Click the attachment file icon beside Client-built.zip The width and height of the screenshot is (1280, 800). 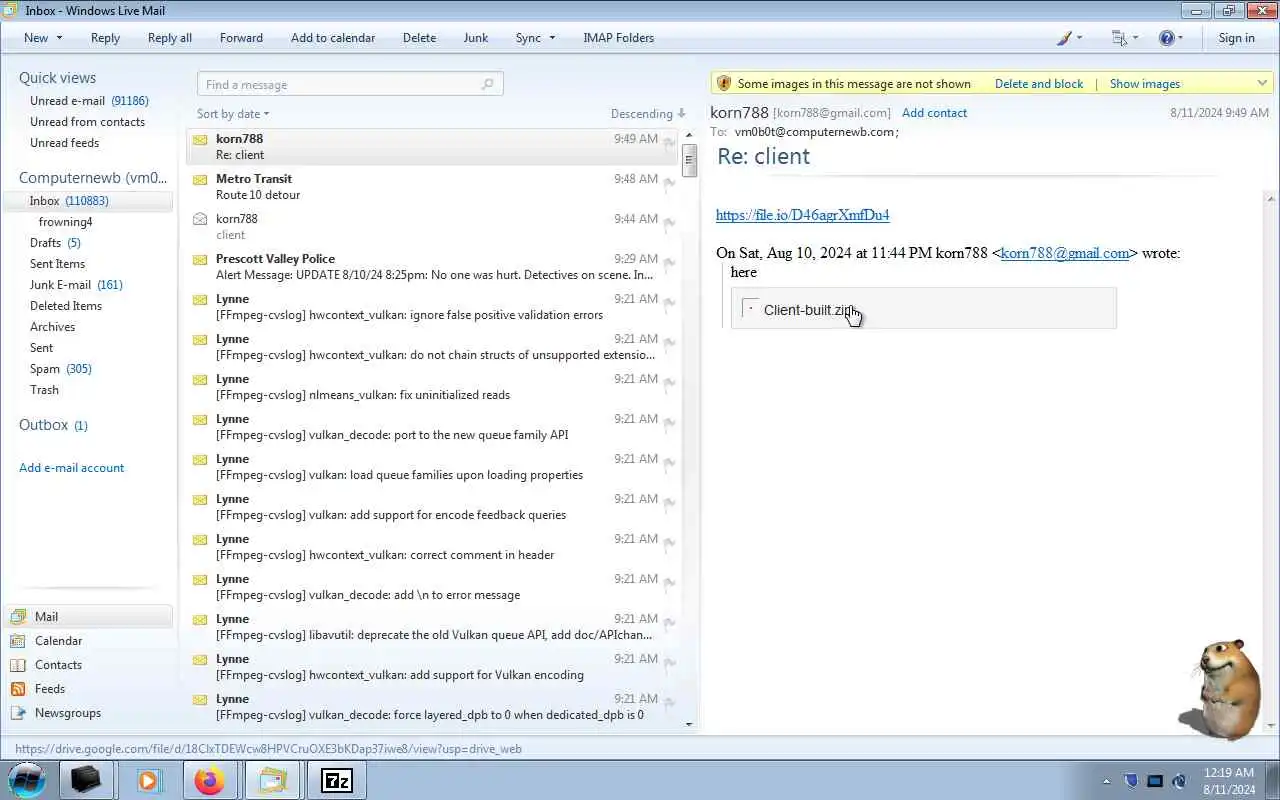pyautogui.click(x=750, y=309)
